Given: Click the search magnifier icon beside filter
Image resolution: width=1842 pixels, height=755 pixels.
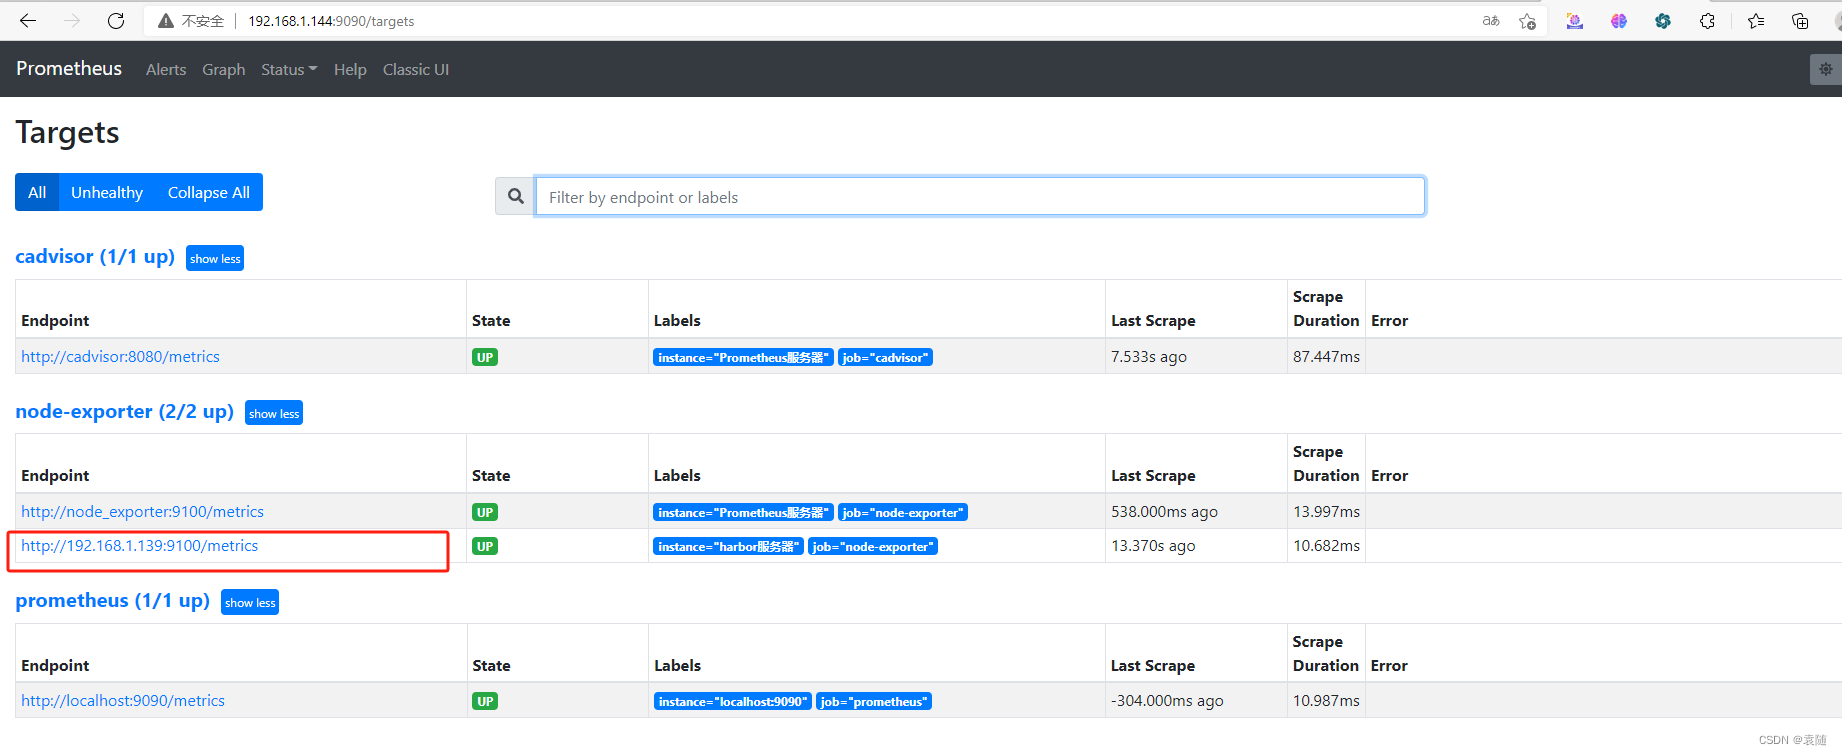Looking at the screenshot, I should 515,196.
